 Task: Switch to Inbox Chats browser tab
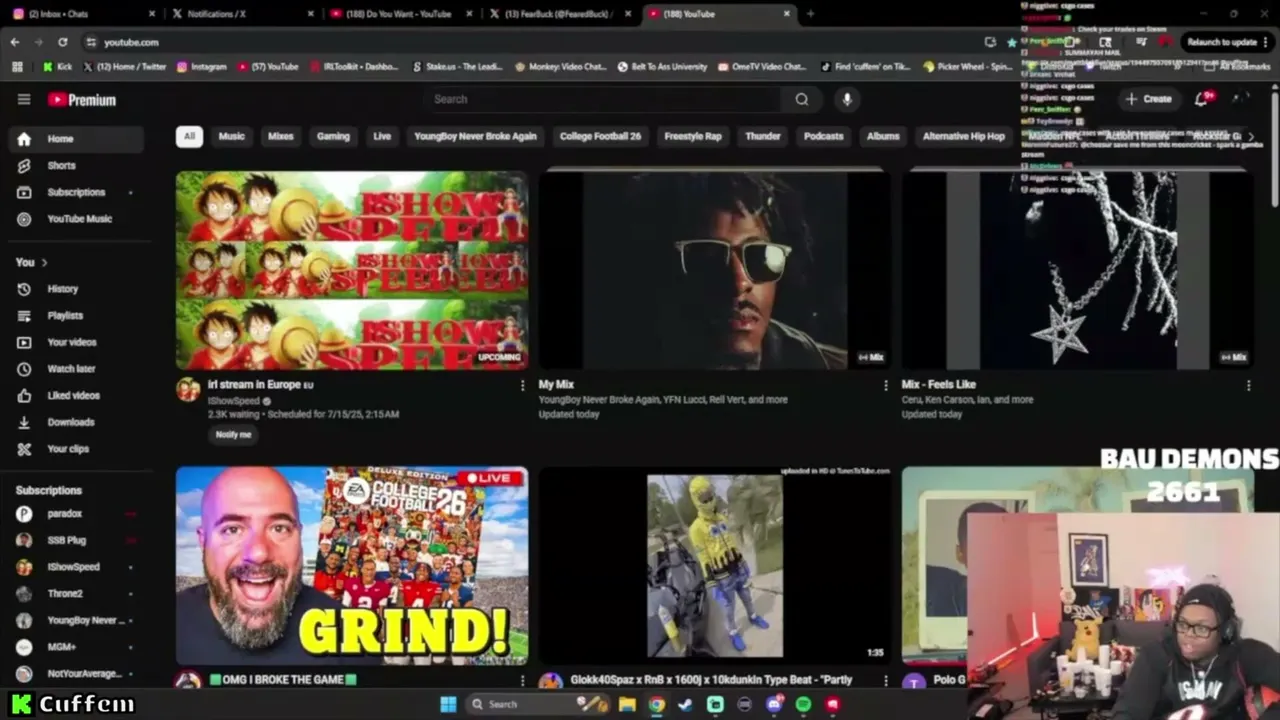(80, 14)
